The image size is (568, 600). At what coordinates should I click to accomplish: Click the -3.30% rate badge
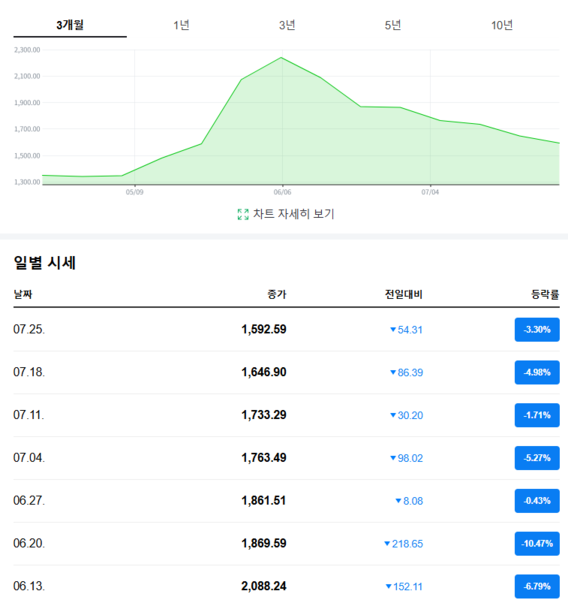tap(537, 329)
